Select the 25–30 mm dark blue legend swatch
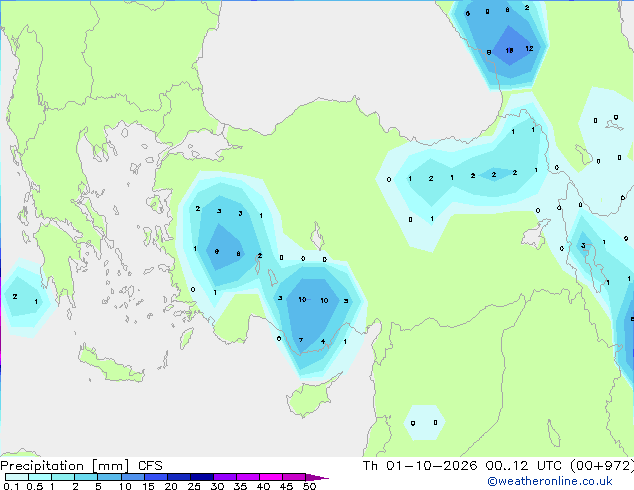Screen dimensions: 634x490 tap(201, 477)
